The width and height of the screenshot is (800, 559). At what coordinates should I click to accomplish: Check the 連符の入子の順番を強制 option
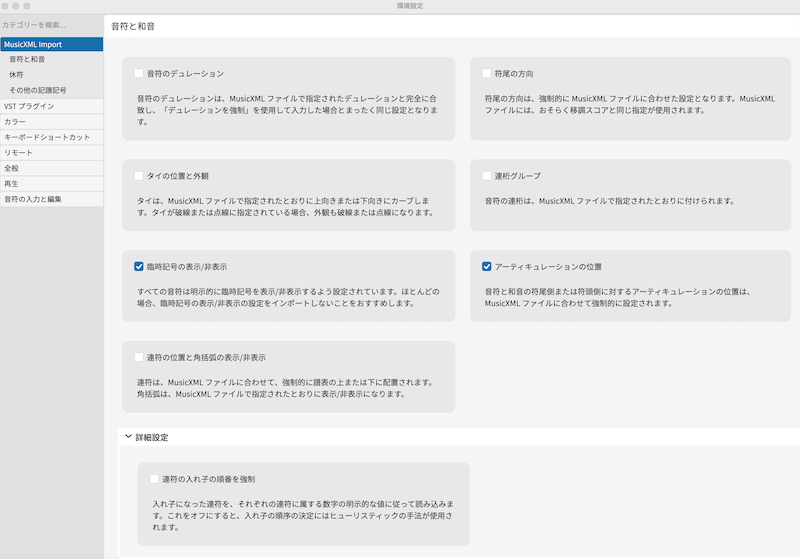pos(155,479)
